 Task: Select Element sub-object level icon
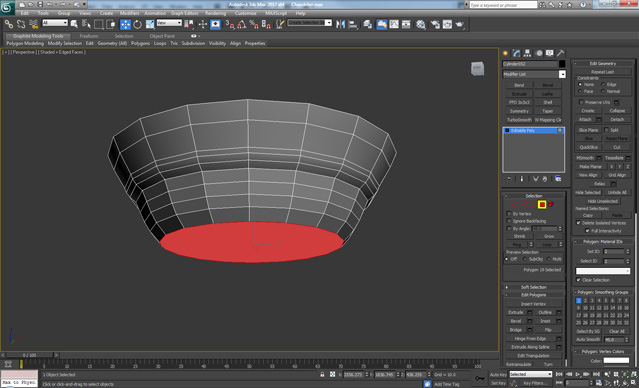click(x=551, y=205)
